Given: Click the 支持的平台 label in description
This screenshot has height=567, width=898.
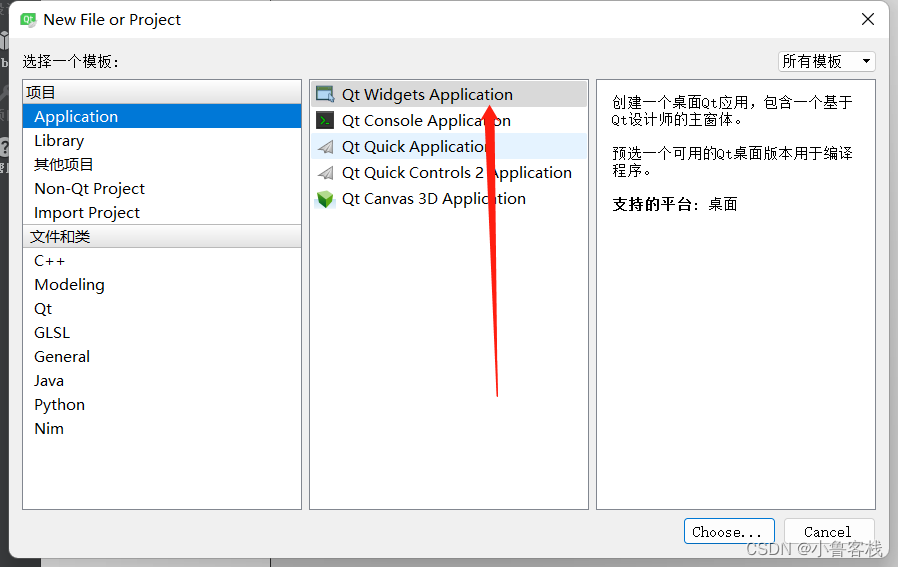Looking at the screenshot, I should 655,204.
